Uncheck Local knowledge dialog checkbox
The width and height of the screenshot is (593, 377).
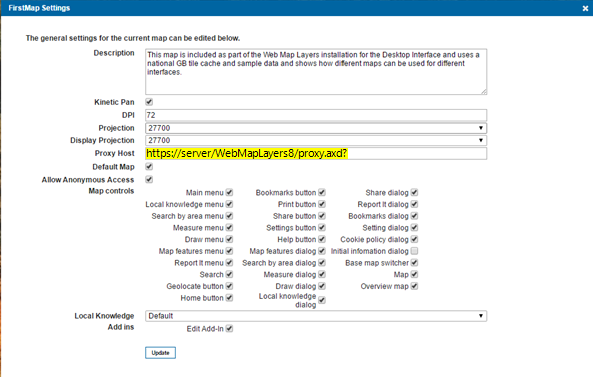(322, 300)
